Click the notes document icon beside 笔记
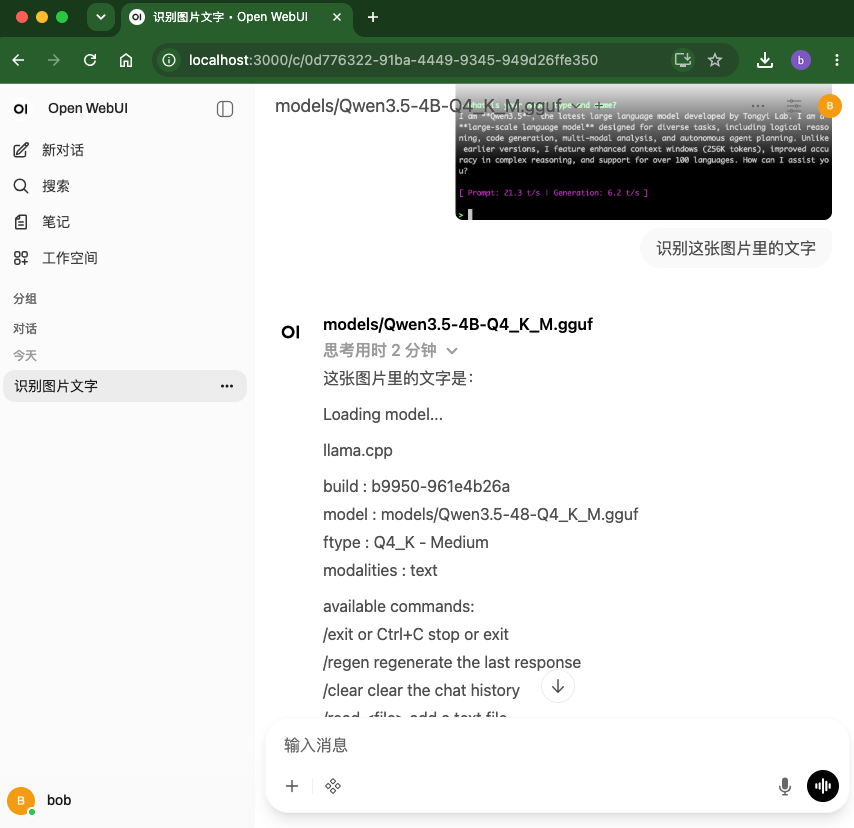 tap(21, 222)
